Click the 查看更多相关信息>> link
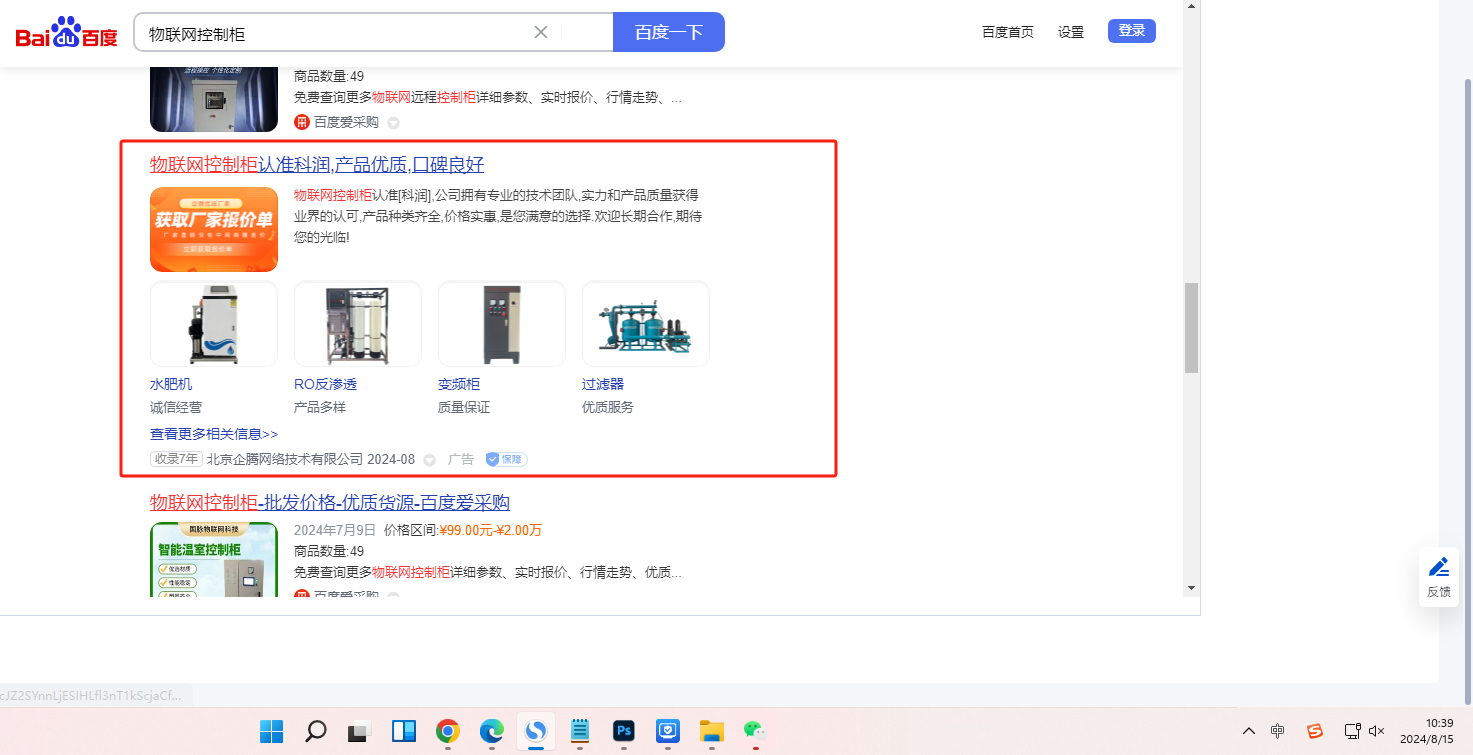Image resolution: width=1473 pixels, height=755 pixels. coord(214,434)
